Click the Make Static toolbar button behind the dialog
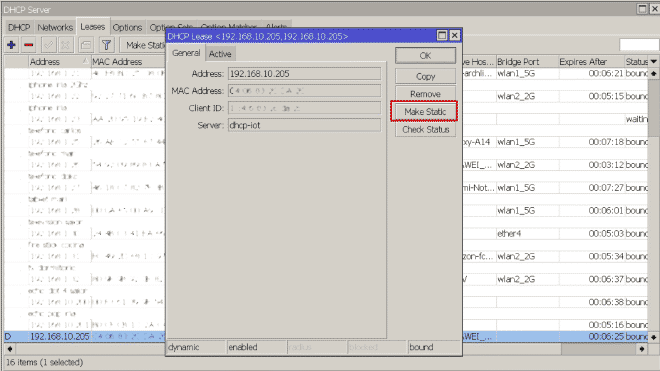The image size is (660, 371). [x=143, y=45]
